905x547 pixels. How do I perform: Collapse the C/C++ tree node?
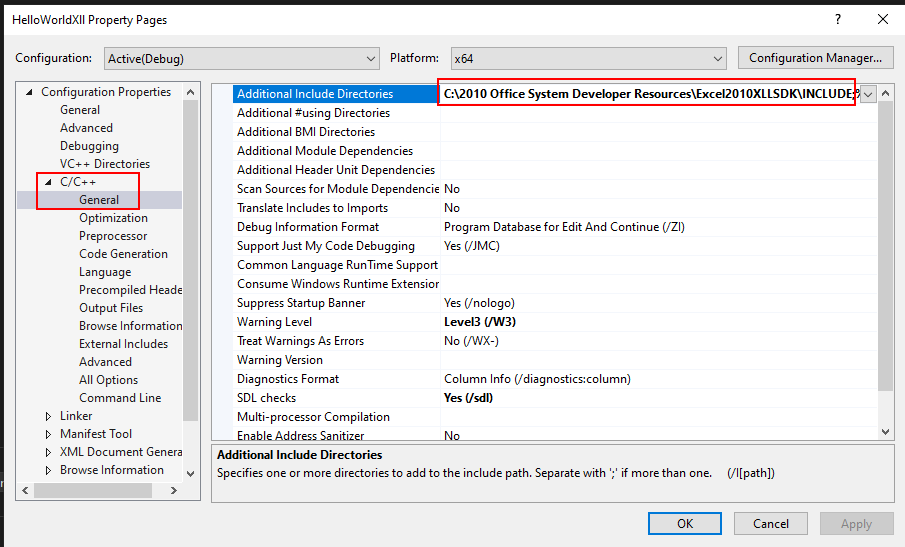48,182
